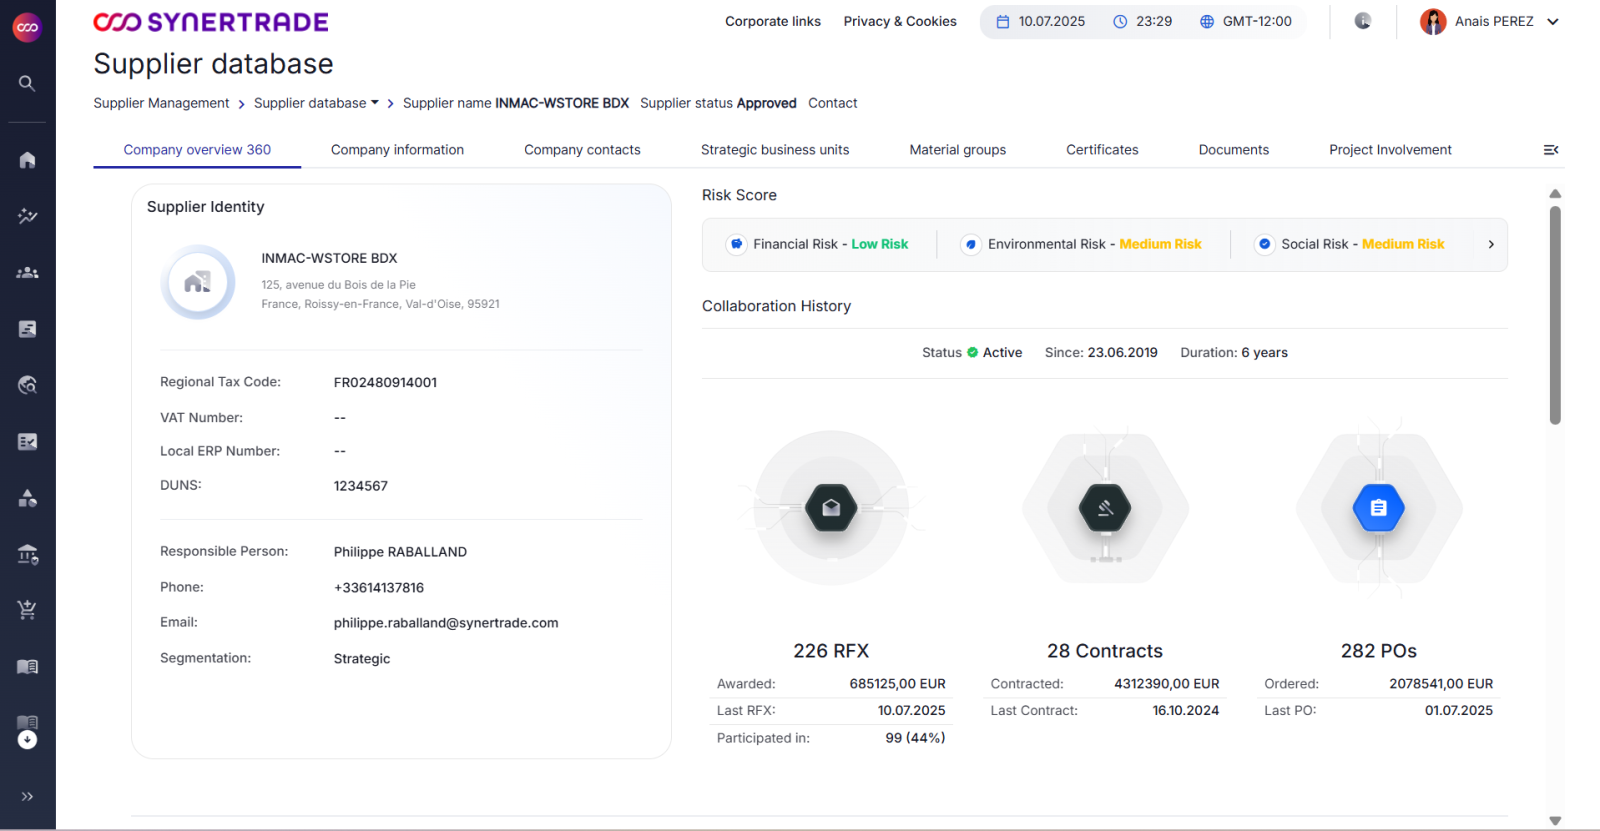Screen dimensions: 1600x831
Task: Open the 10.07.2025 date selector
Action: (x=1040, y=21)
